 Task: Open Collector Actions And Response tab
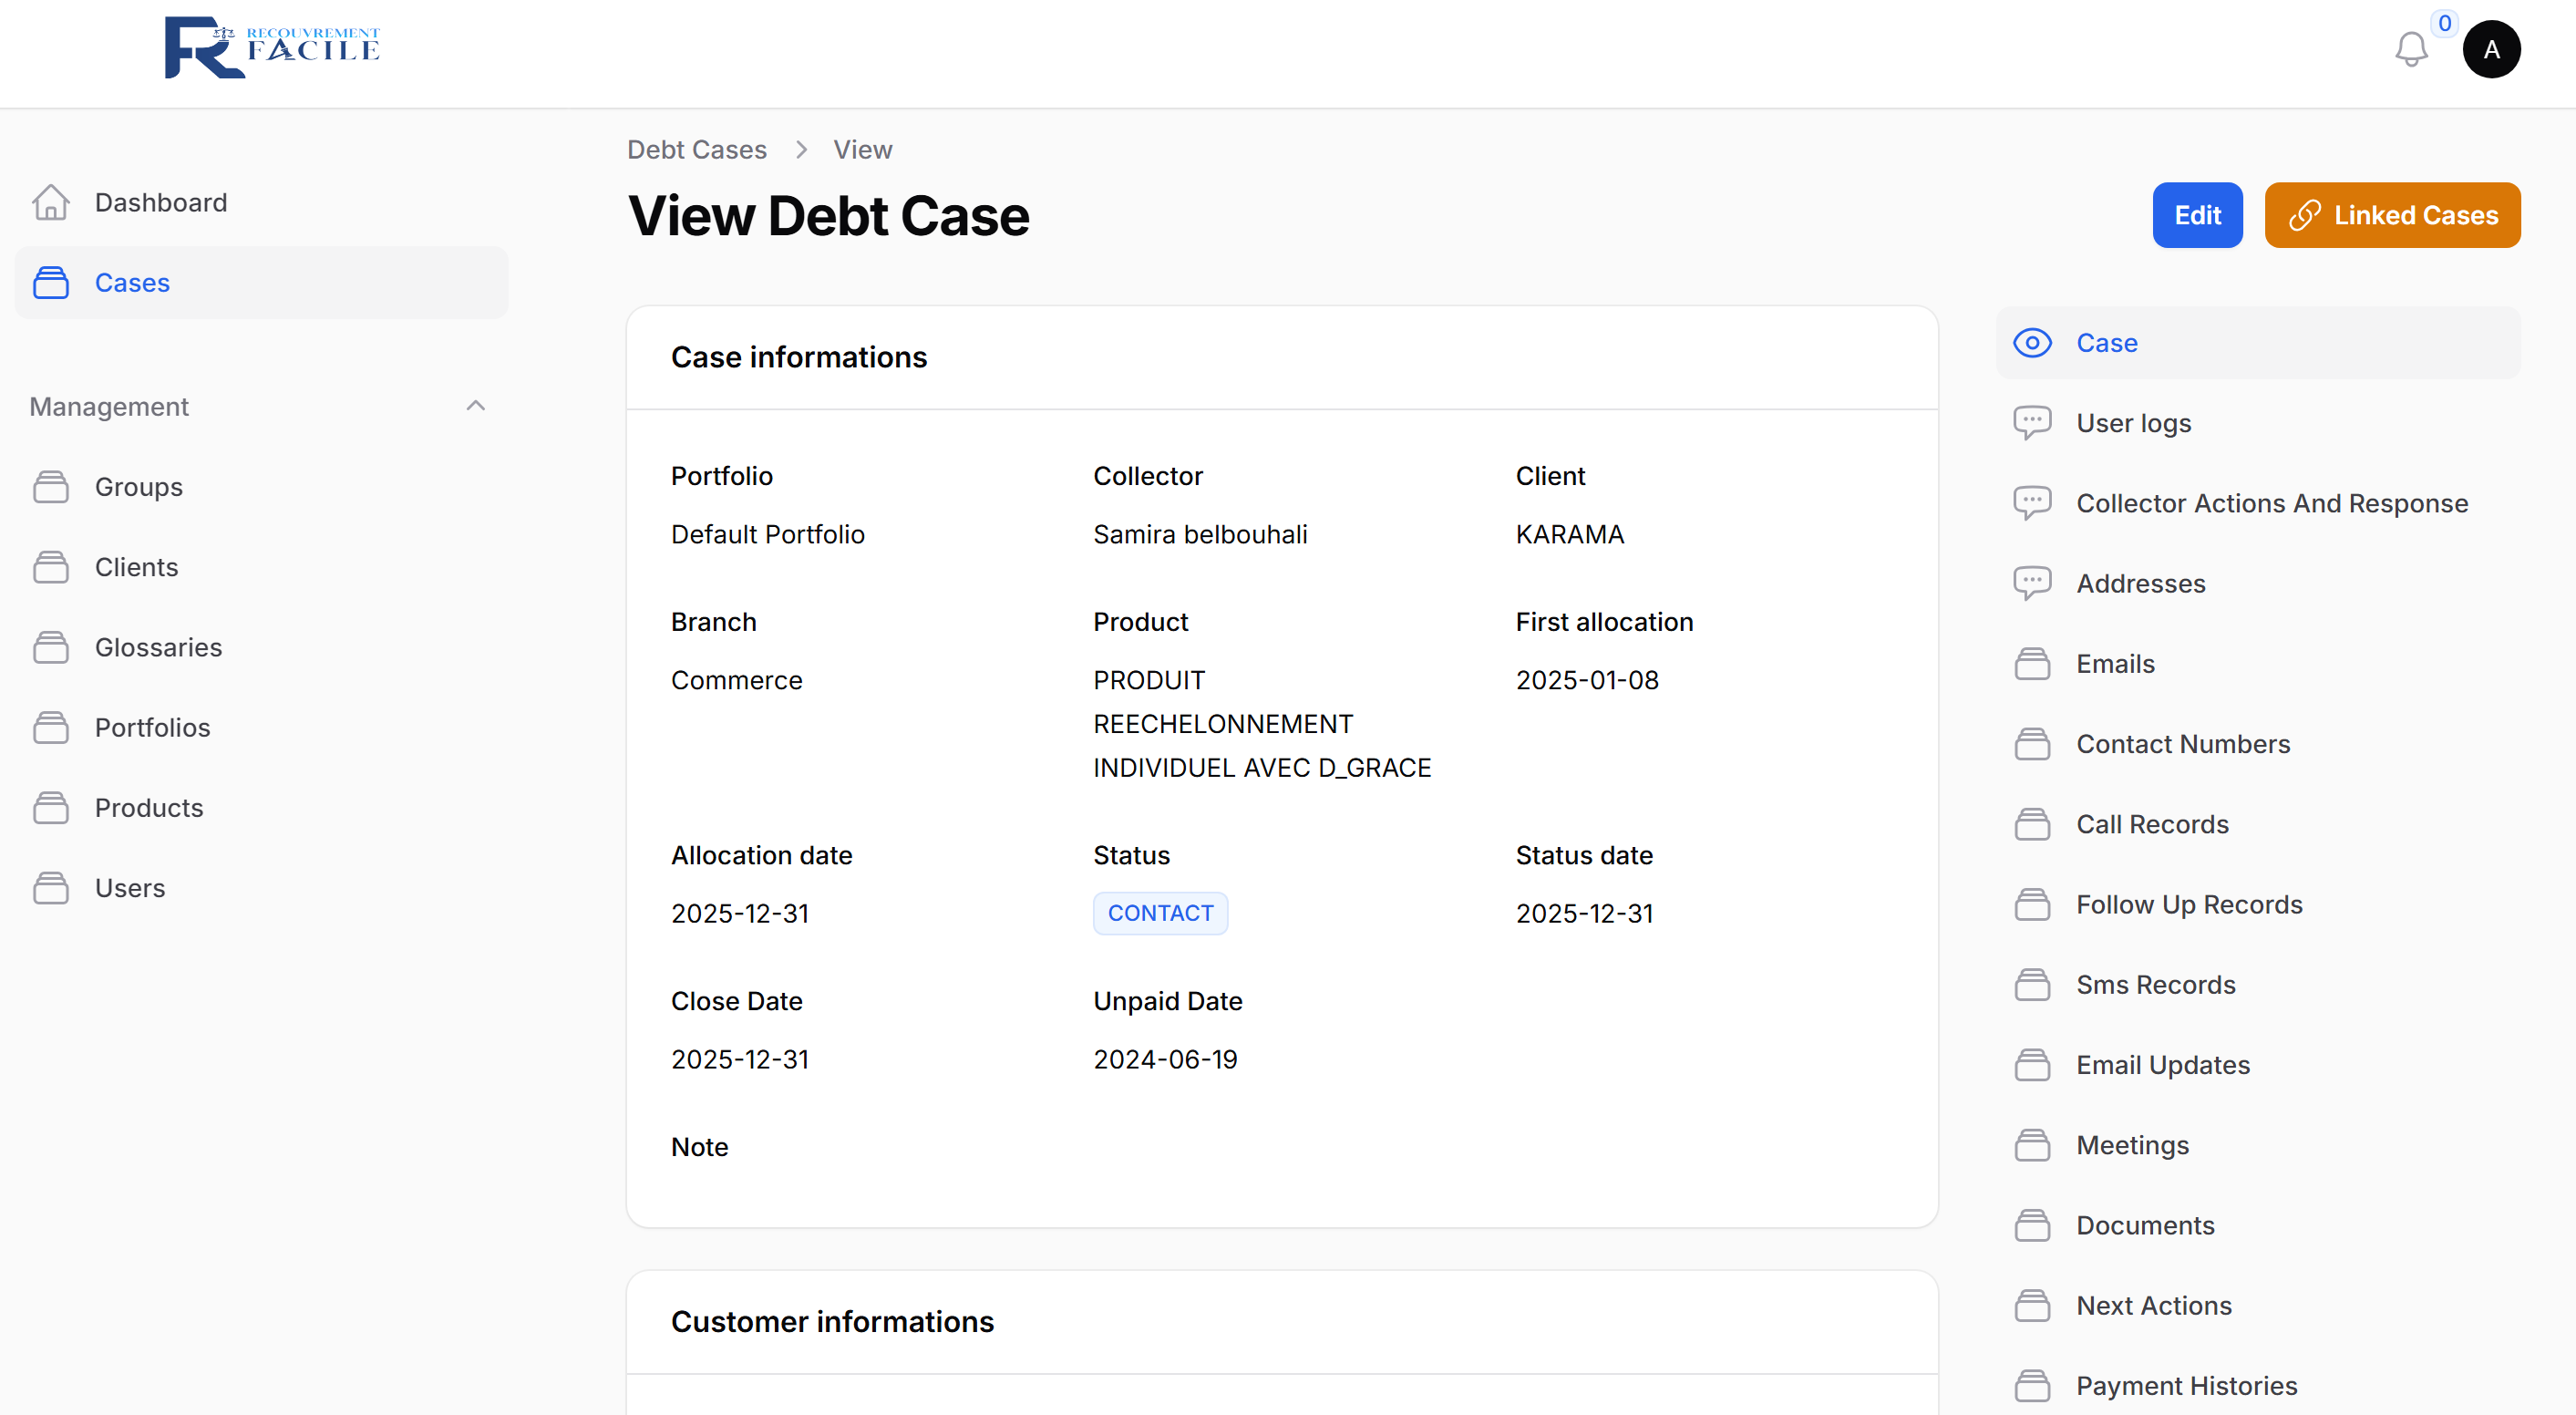pos(2271,503)
